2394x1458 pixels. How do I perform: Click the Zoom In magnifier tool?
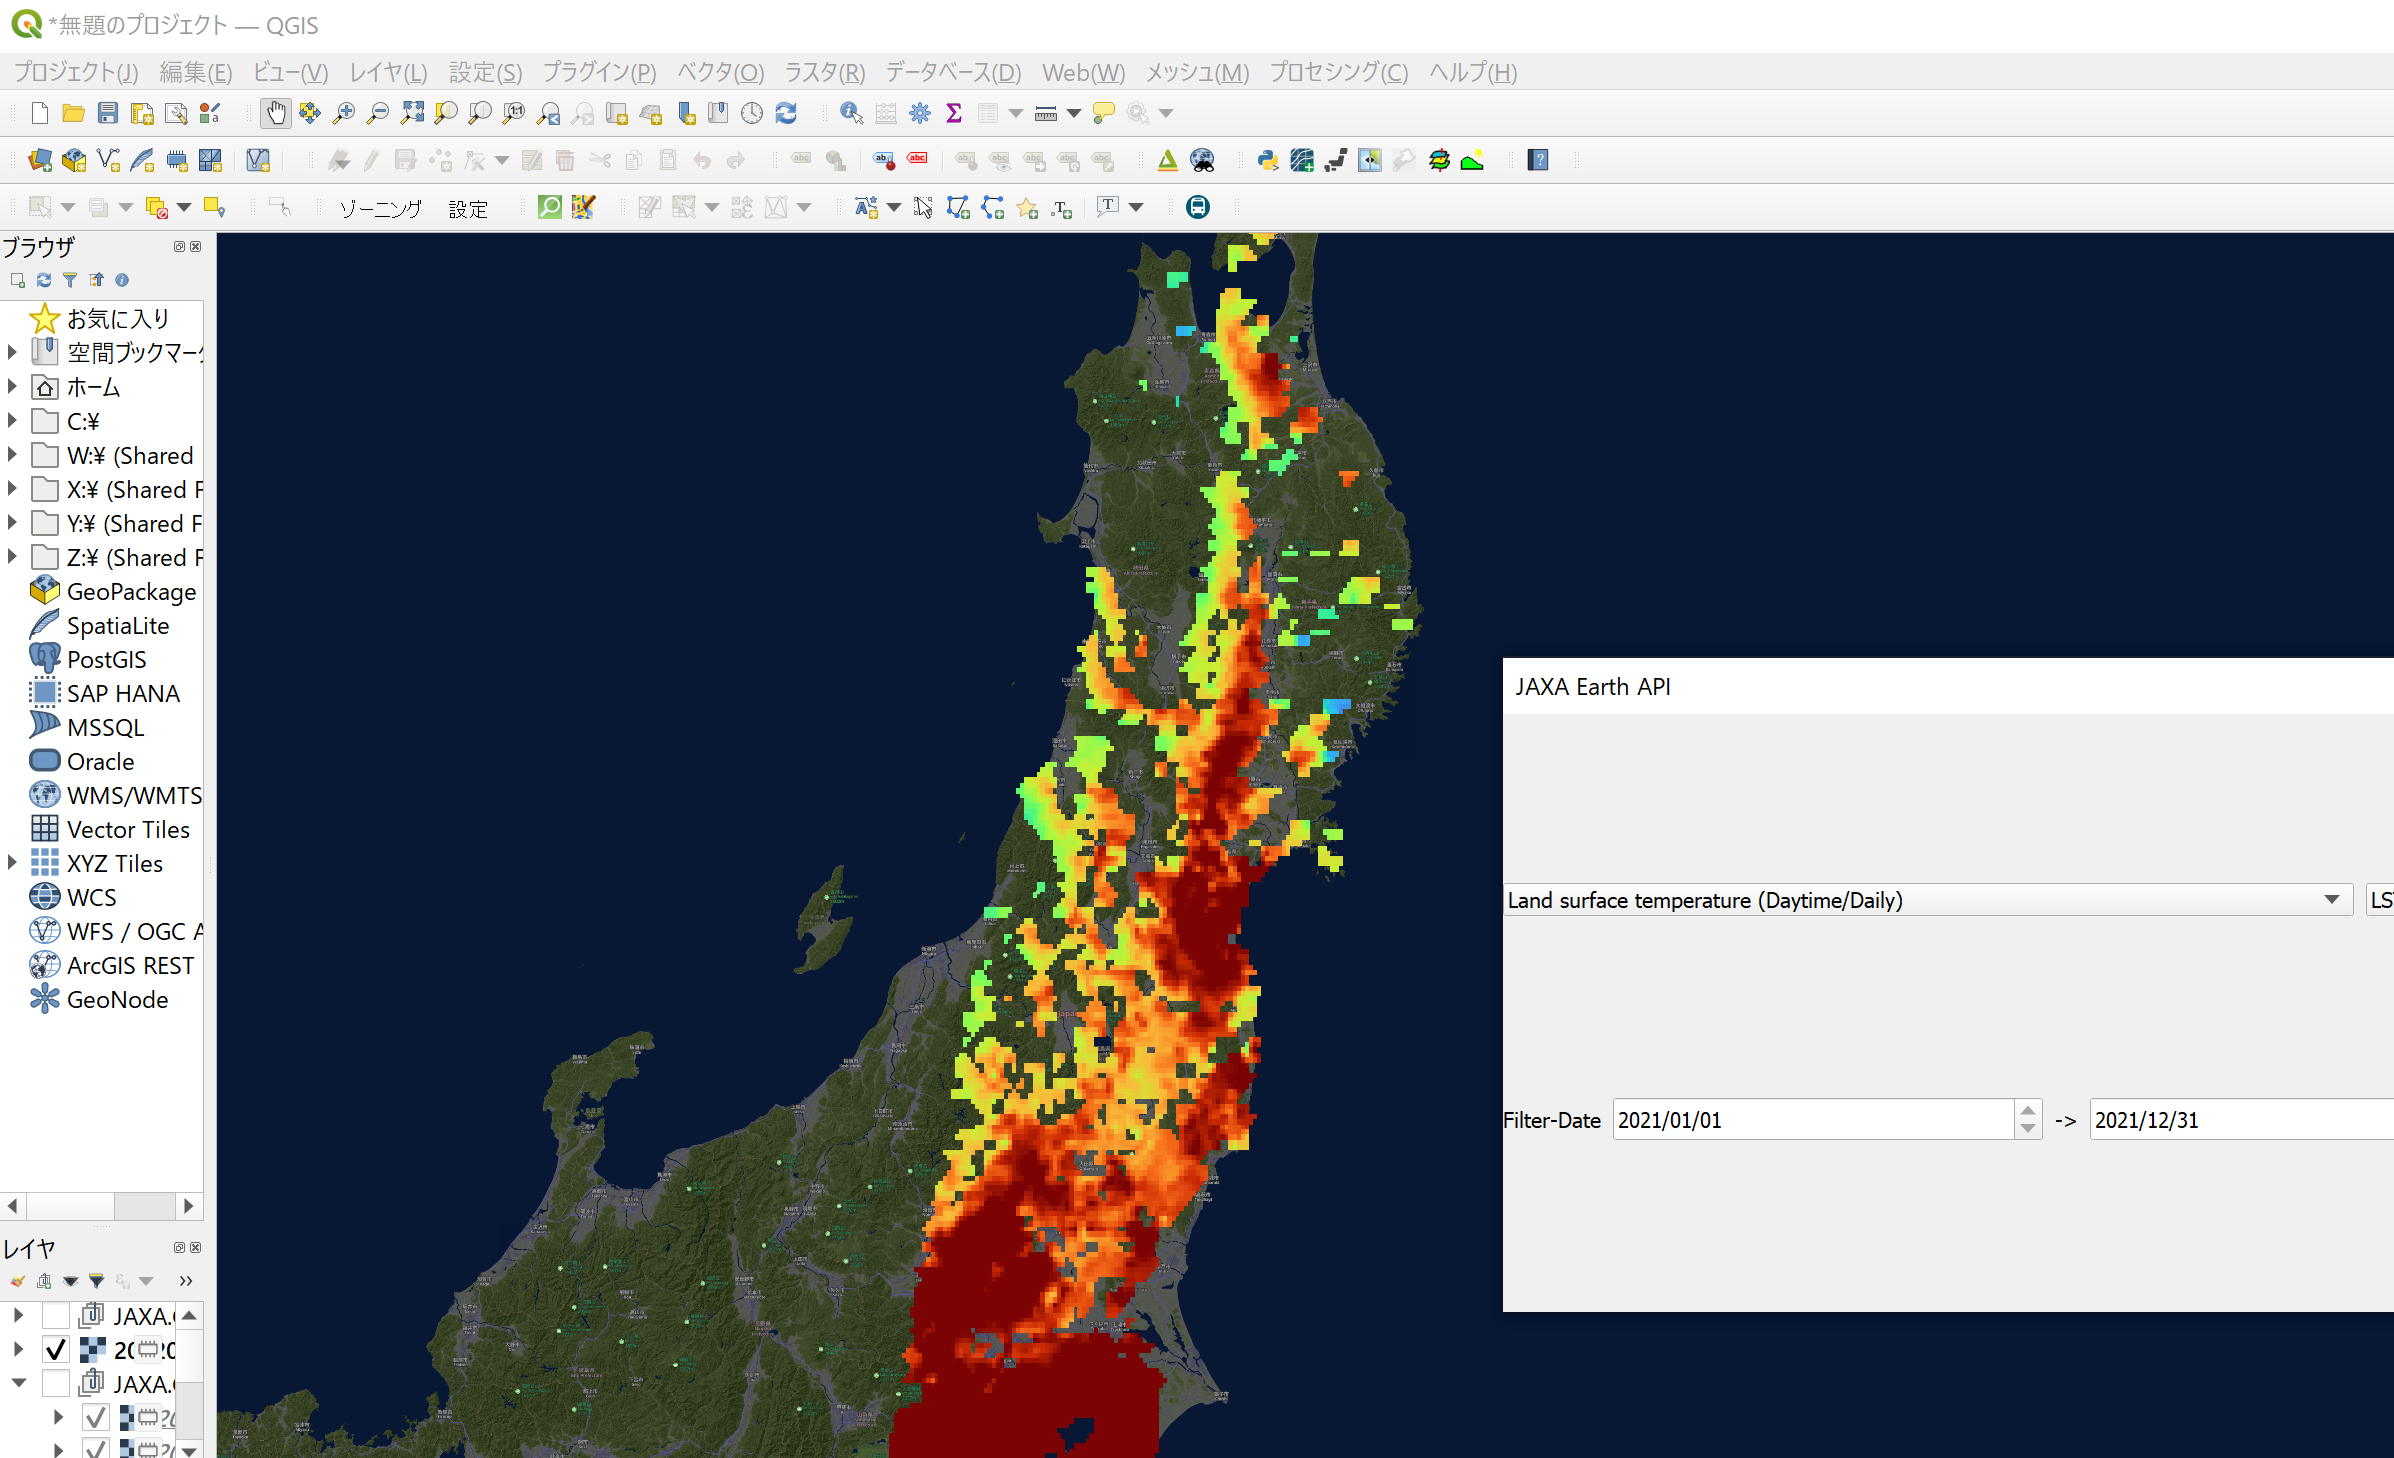click(x=343, y=113)
